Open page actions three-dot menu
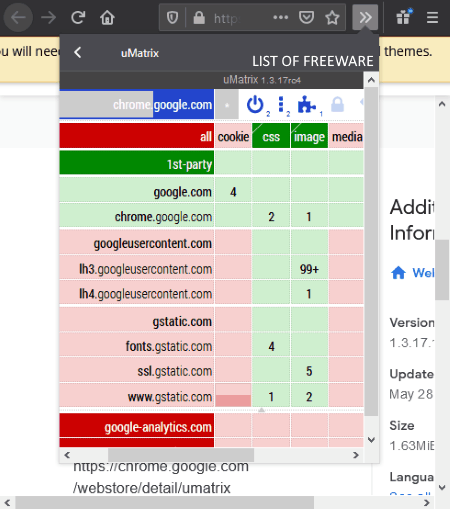Viewport: 450px width, 509px height. tap(280, 17)
